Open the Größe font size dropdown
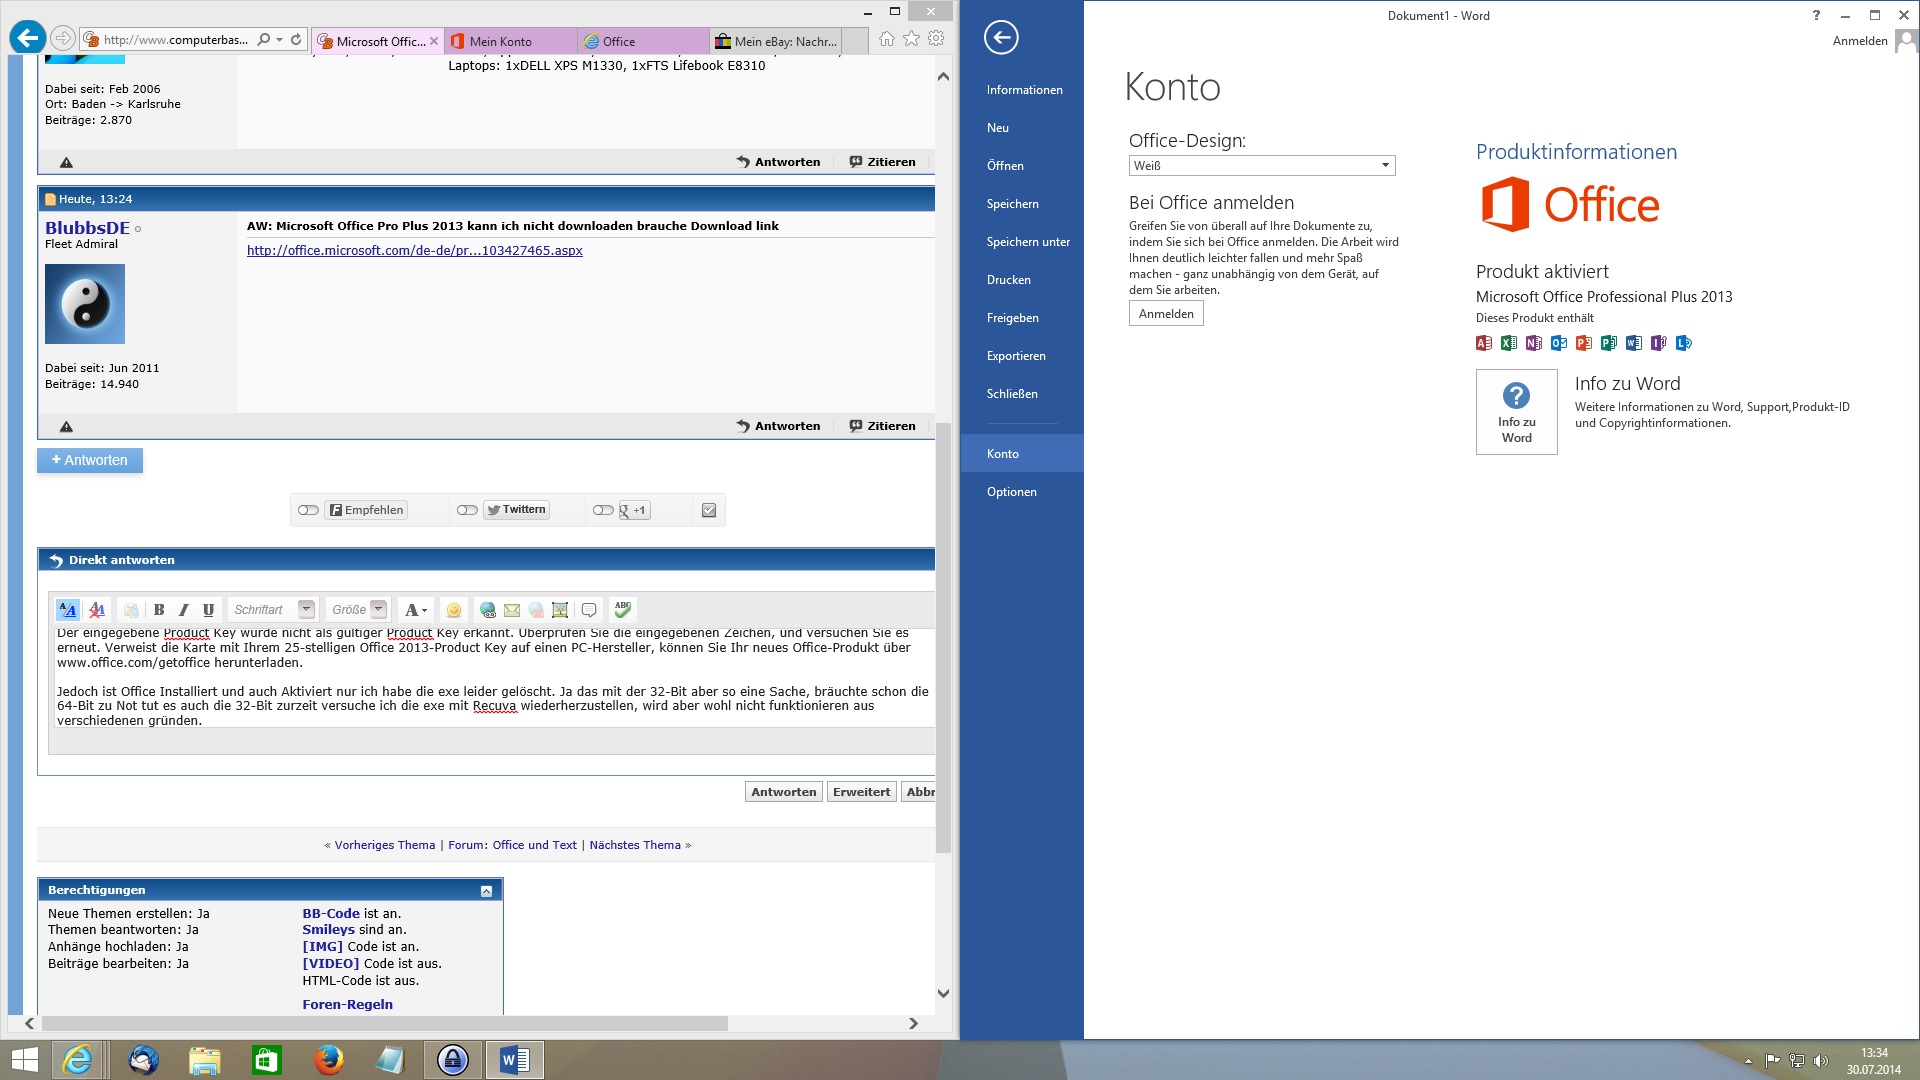The width and height of the screenshot is (1920, 1080). (378, 609)
